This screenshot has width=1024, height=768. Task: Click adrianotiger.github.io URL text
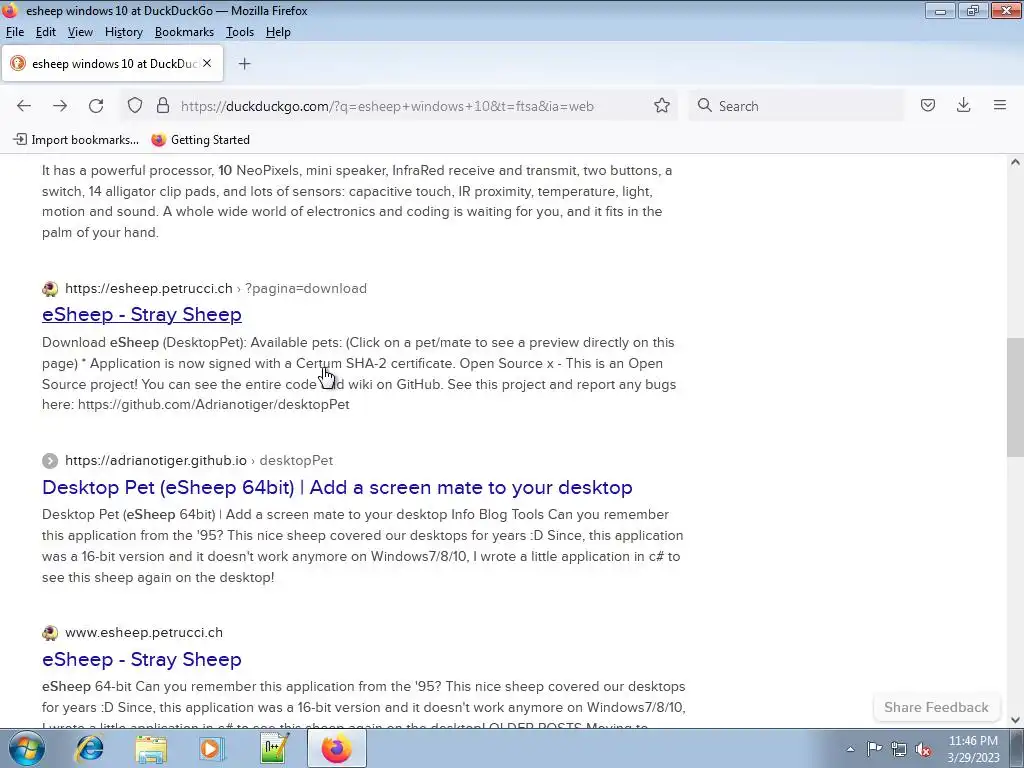click(199, 460)
